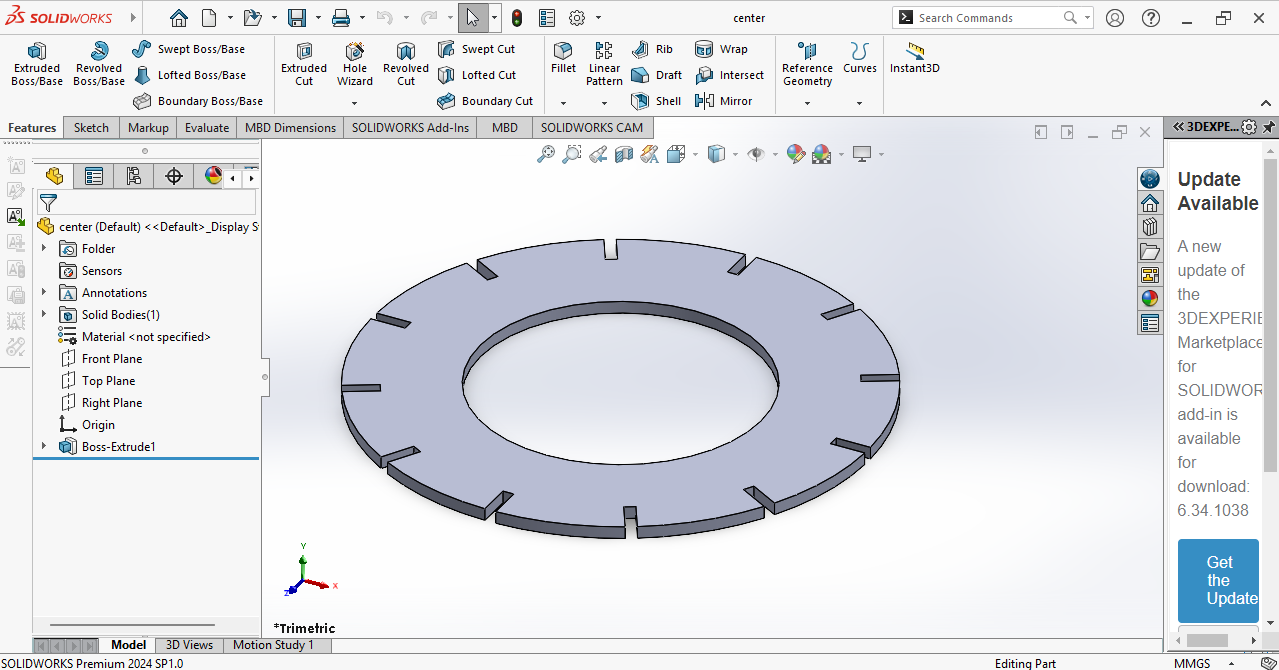Viewport: 1279px width, 670px height.
Task: Open the Curves tool
Action: pos(859,58)
